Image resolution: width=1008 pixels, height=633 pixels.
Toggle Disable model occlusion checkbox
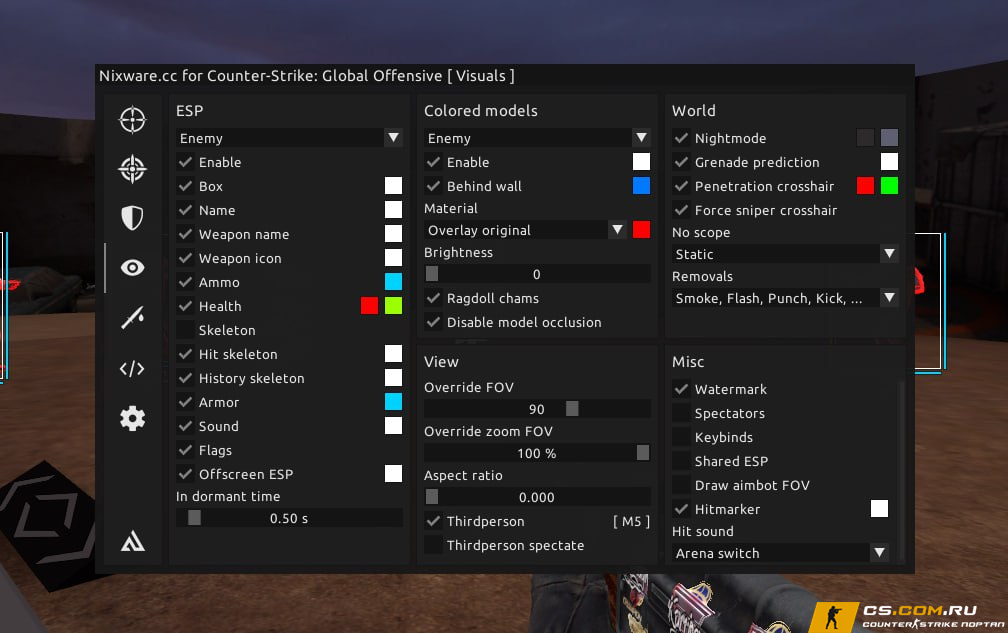pyautogui.click(x=433, y=322)
